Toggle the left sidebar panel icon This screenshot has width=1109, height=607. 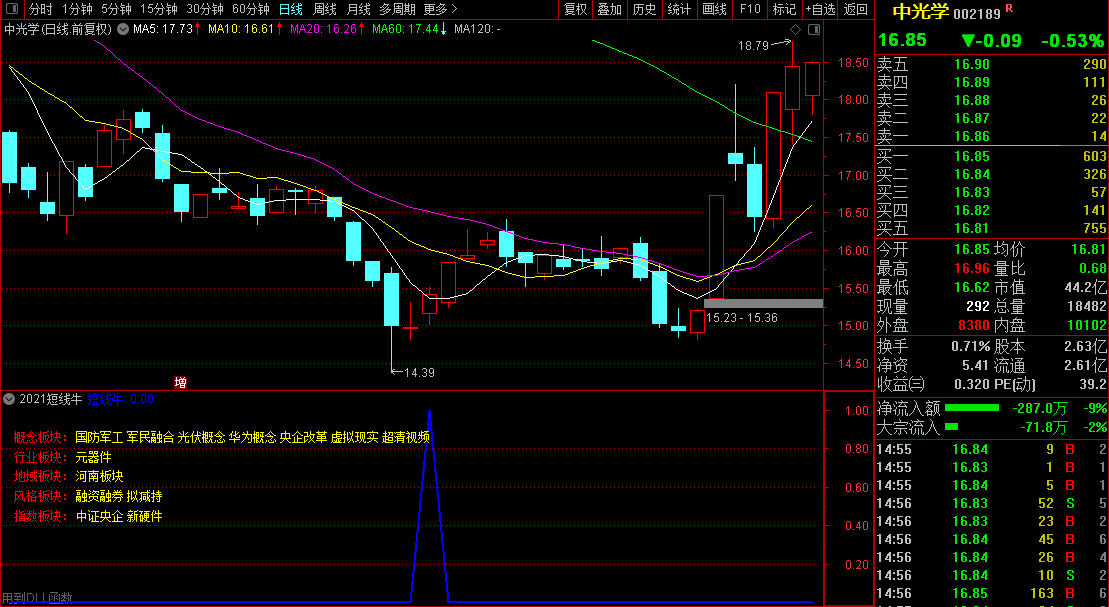click(x=13, y=9)
